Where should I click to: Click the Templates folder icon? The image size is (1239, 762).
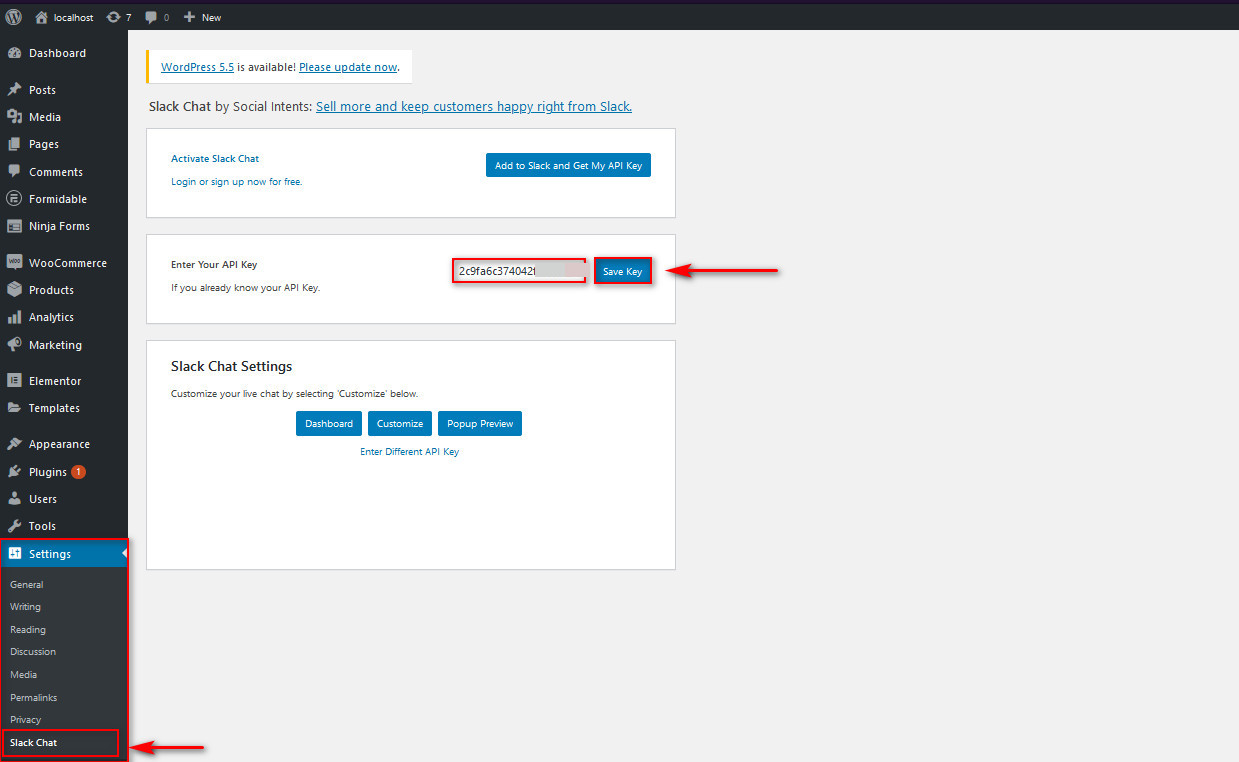(x=14, y=408)
